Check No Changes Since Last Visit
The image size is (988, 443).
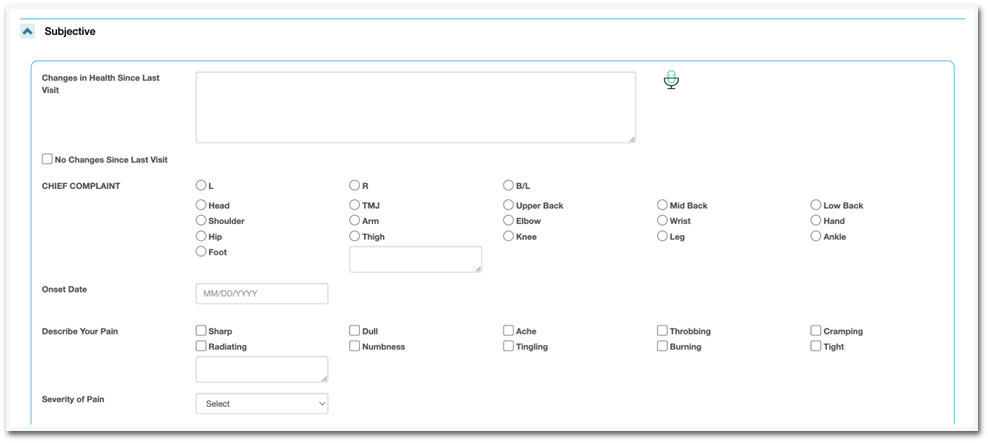pos(47,159)
